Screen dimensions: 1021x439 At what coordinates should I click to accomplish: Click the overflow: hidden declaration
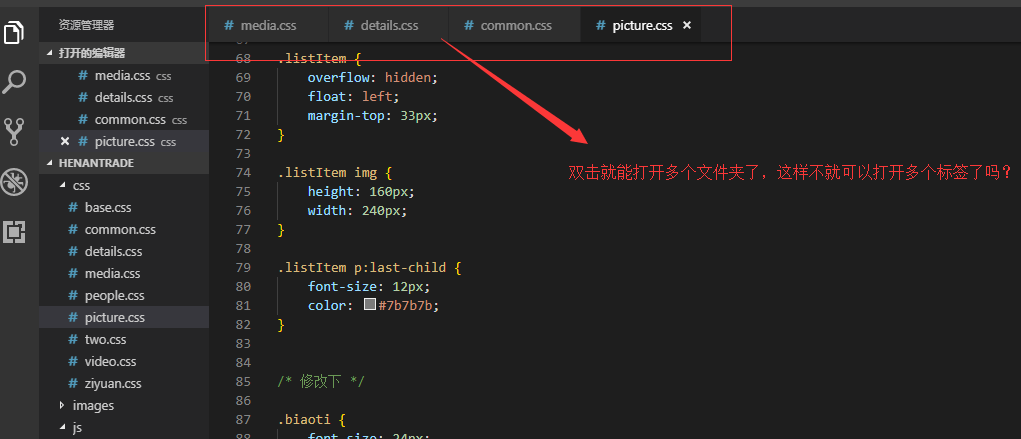click(x=373, y=78)
